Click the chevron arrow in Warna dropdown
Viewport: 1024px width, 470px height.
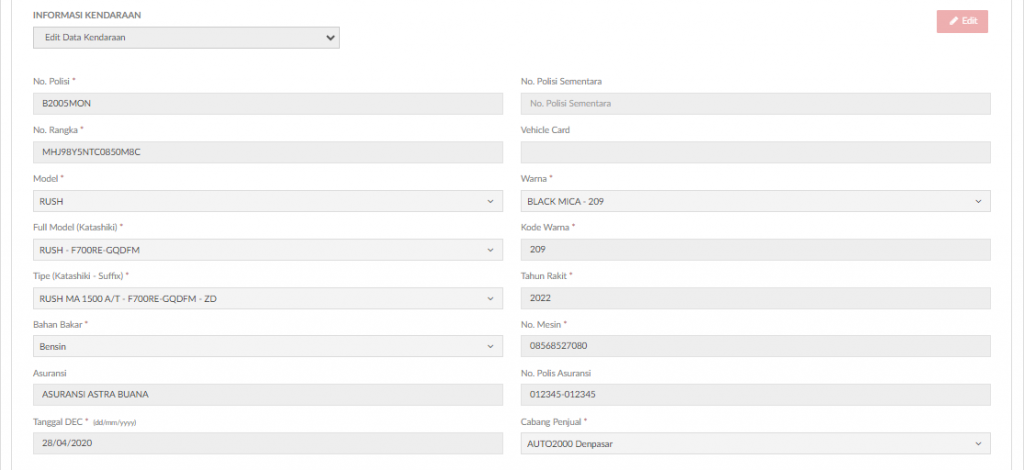tap(978, 202)
